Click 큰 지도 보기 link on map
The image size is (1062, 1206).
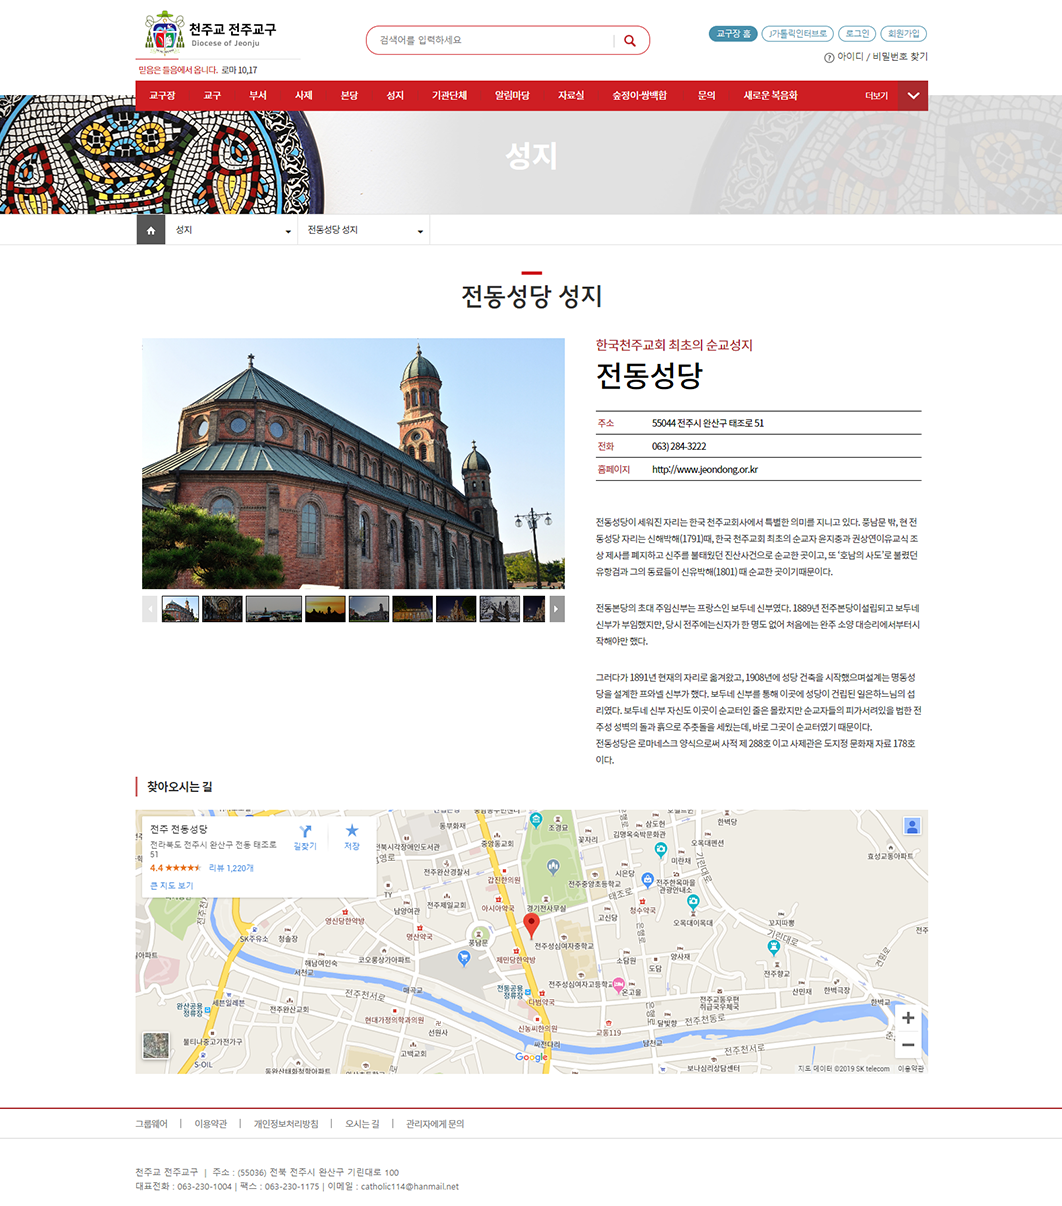[172, 886]
